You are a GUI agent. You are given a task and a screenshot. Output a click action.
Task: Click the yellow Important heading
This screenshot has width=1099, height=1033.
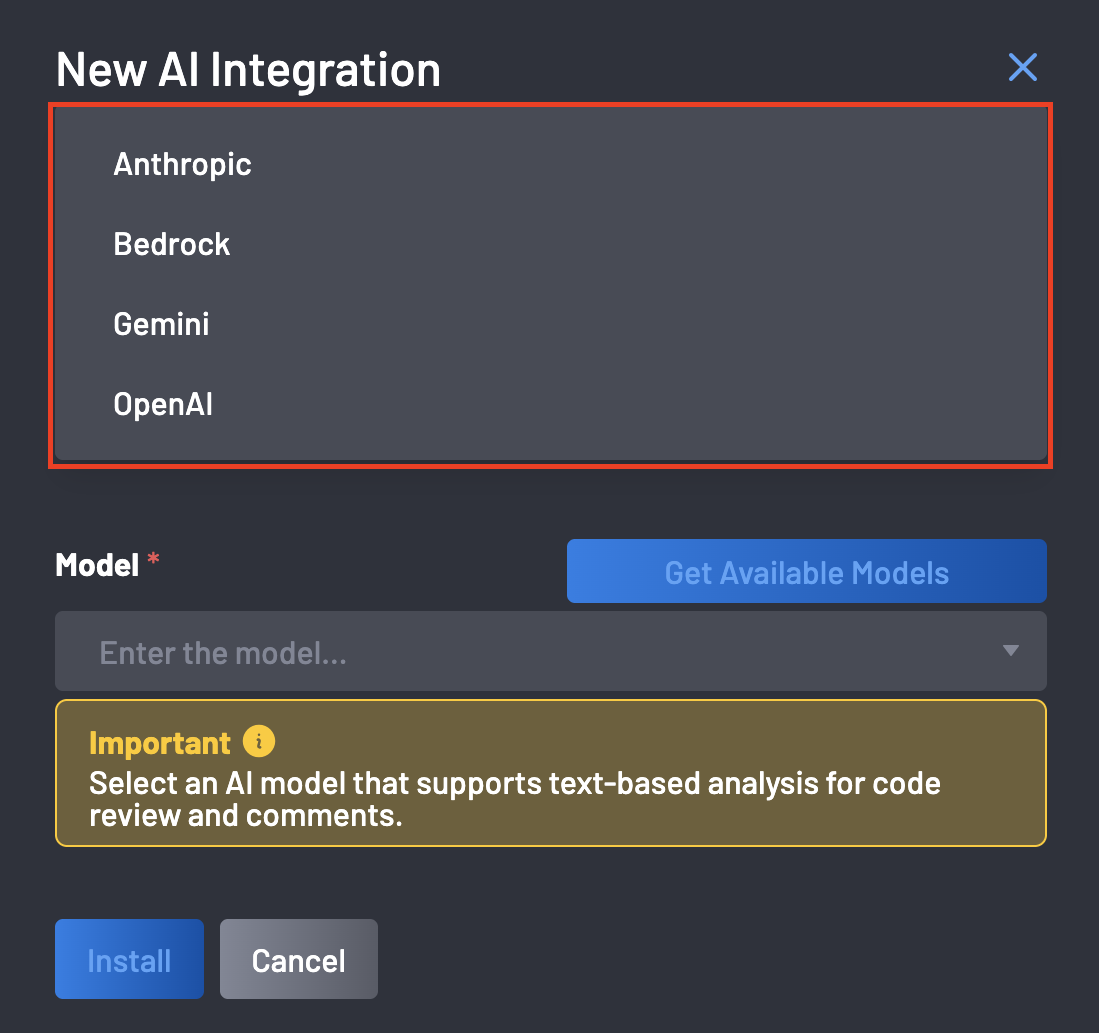pyautogui.click(x=160, y=743)
